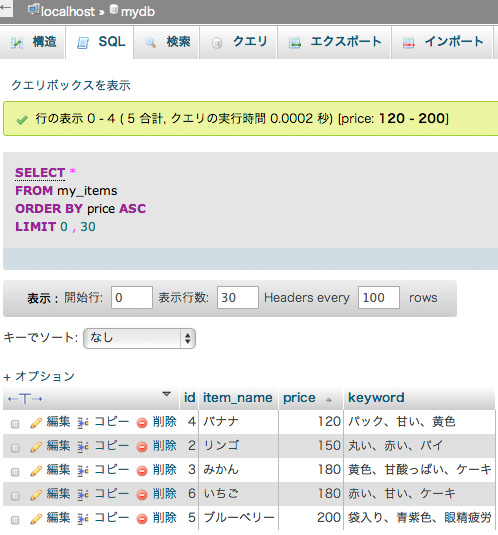Sort by the item_name column header
Viewport: 498px width, 535px height.
tap(238, 398)
